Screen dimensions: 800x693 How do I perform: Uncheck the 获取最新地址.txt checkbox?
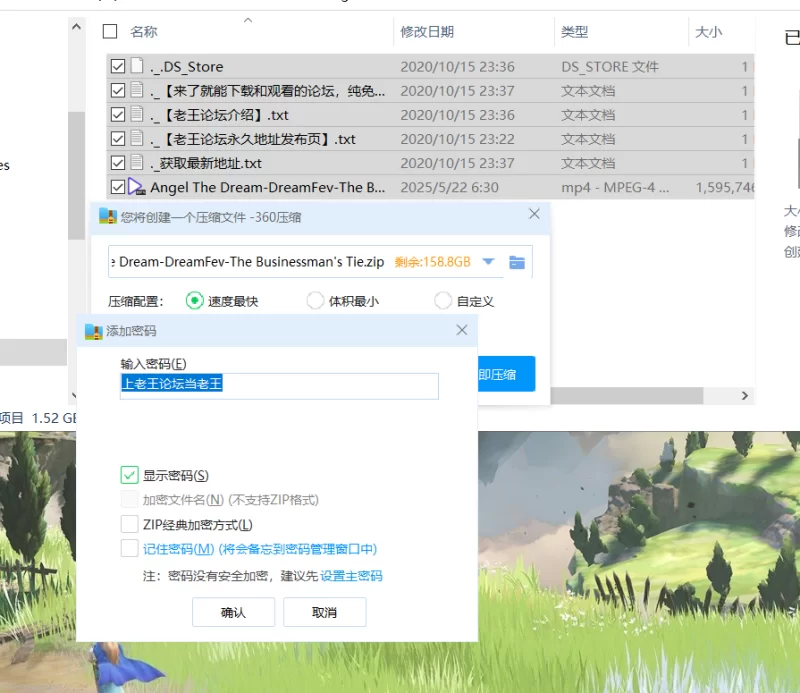118,163
